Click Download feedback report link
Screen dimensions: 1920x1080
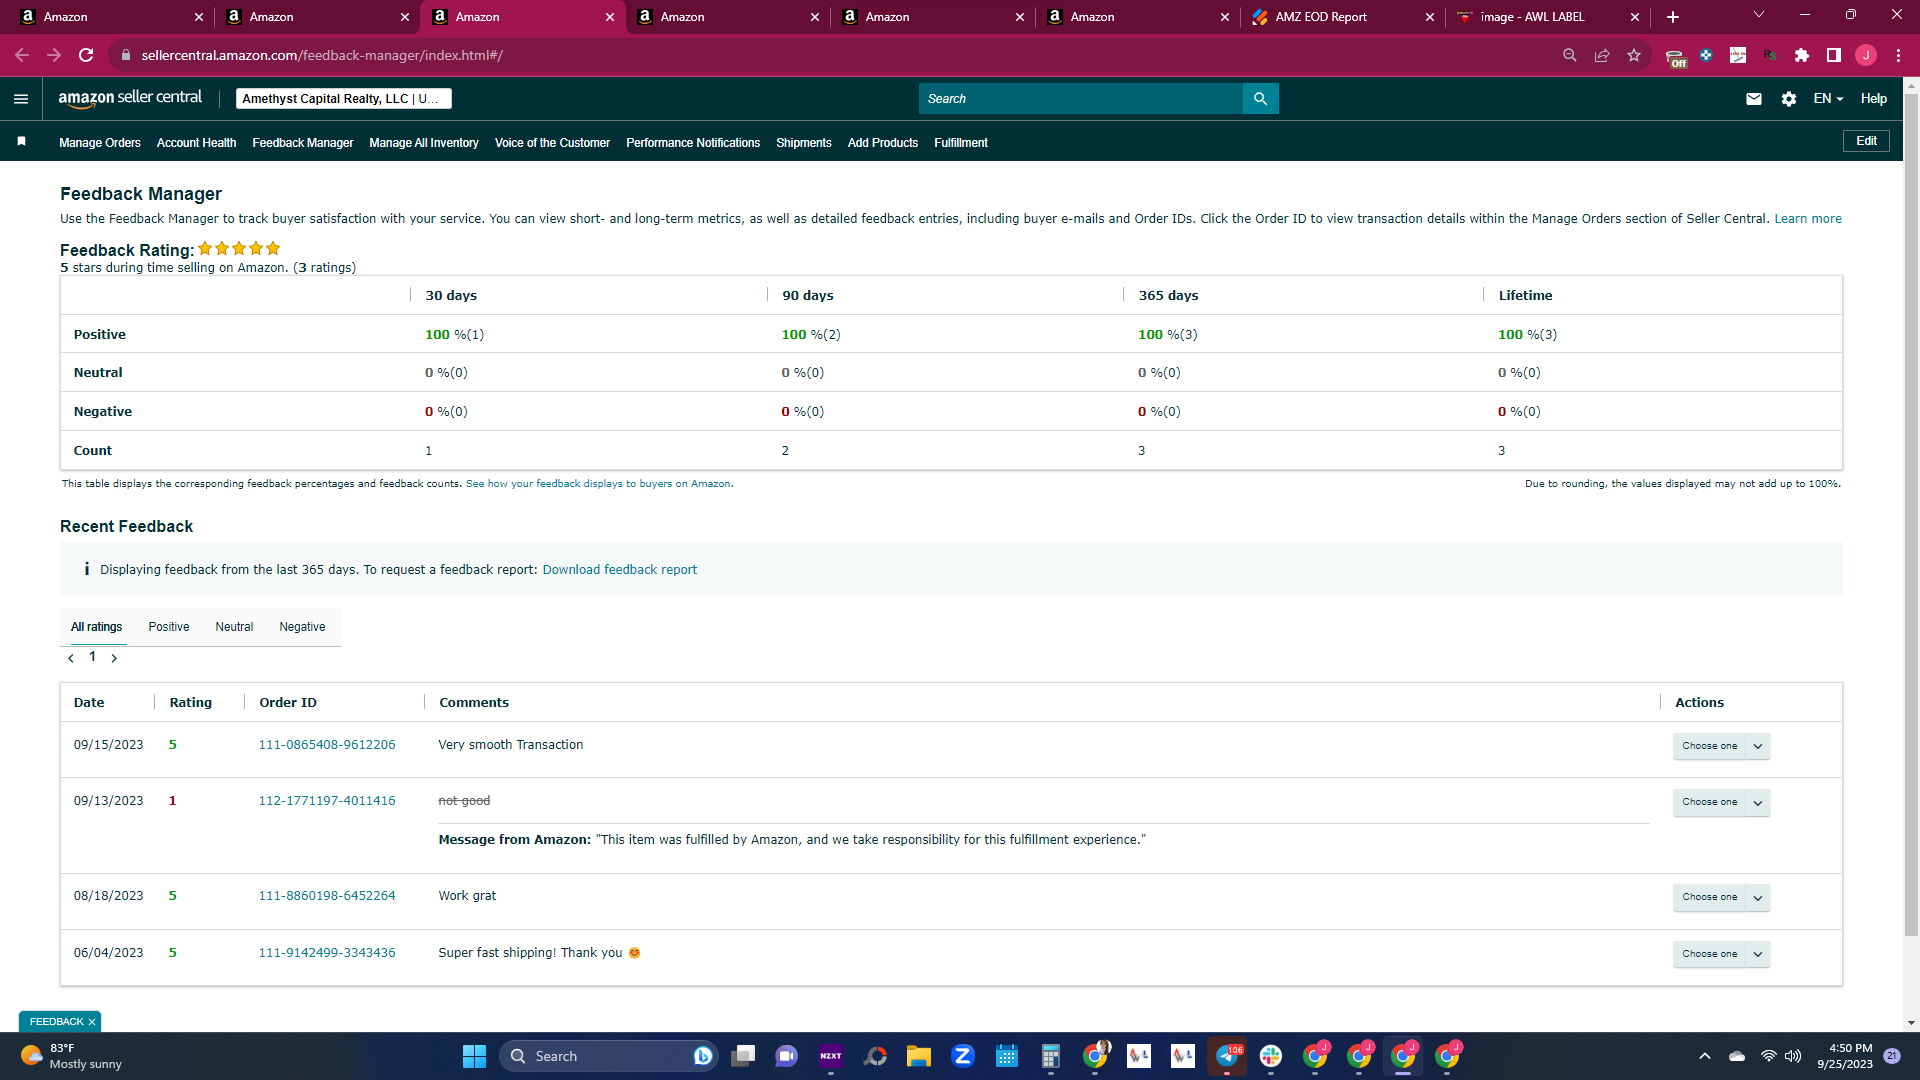[x=620, y=570]
